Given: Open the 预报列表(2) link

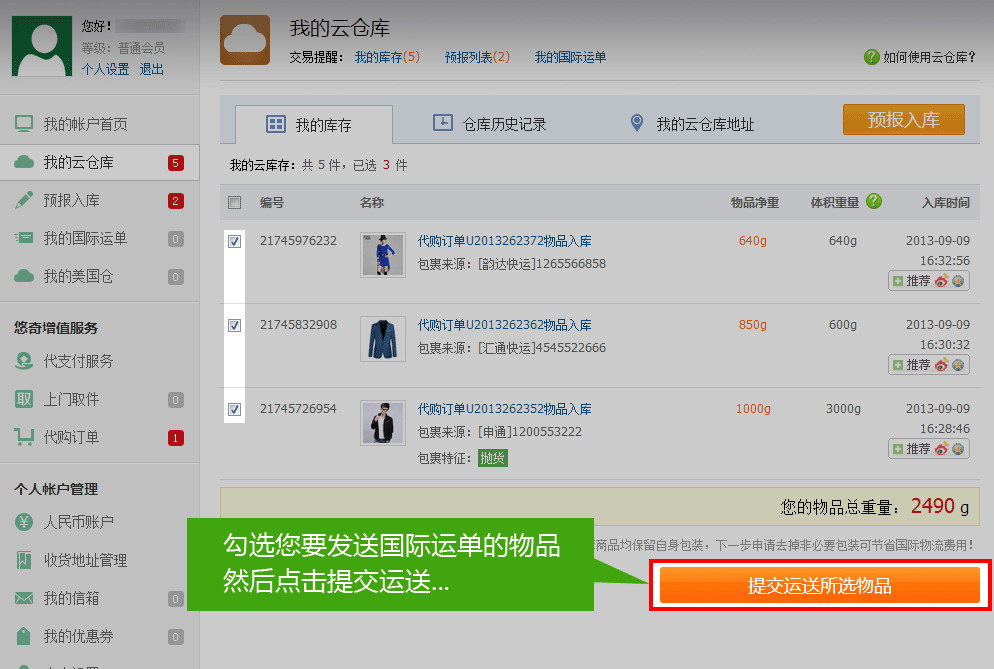Looking at the screenshot, I should pos(477,57).
